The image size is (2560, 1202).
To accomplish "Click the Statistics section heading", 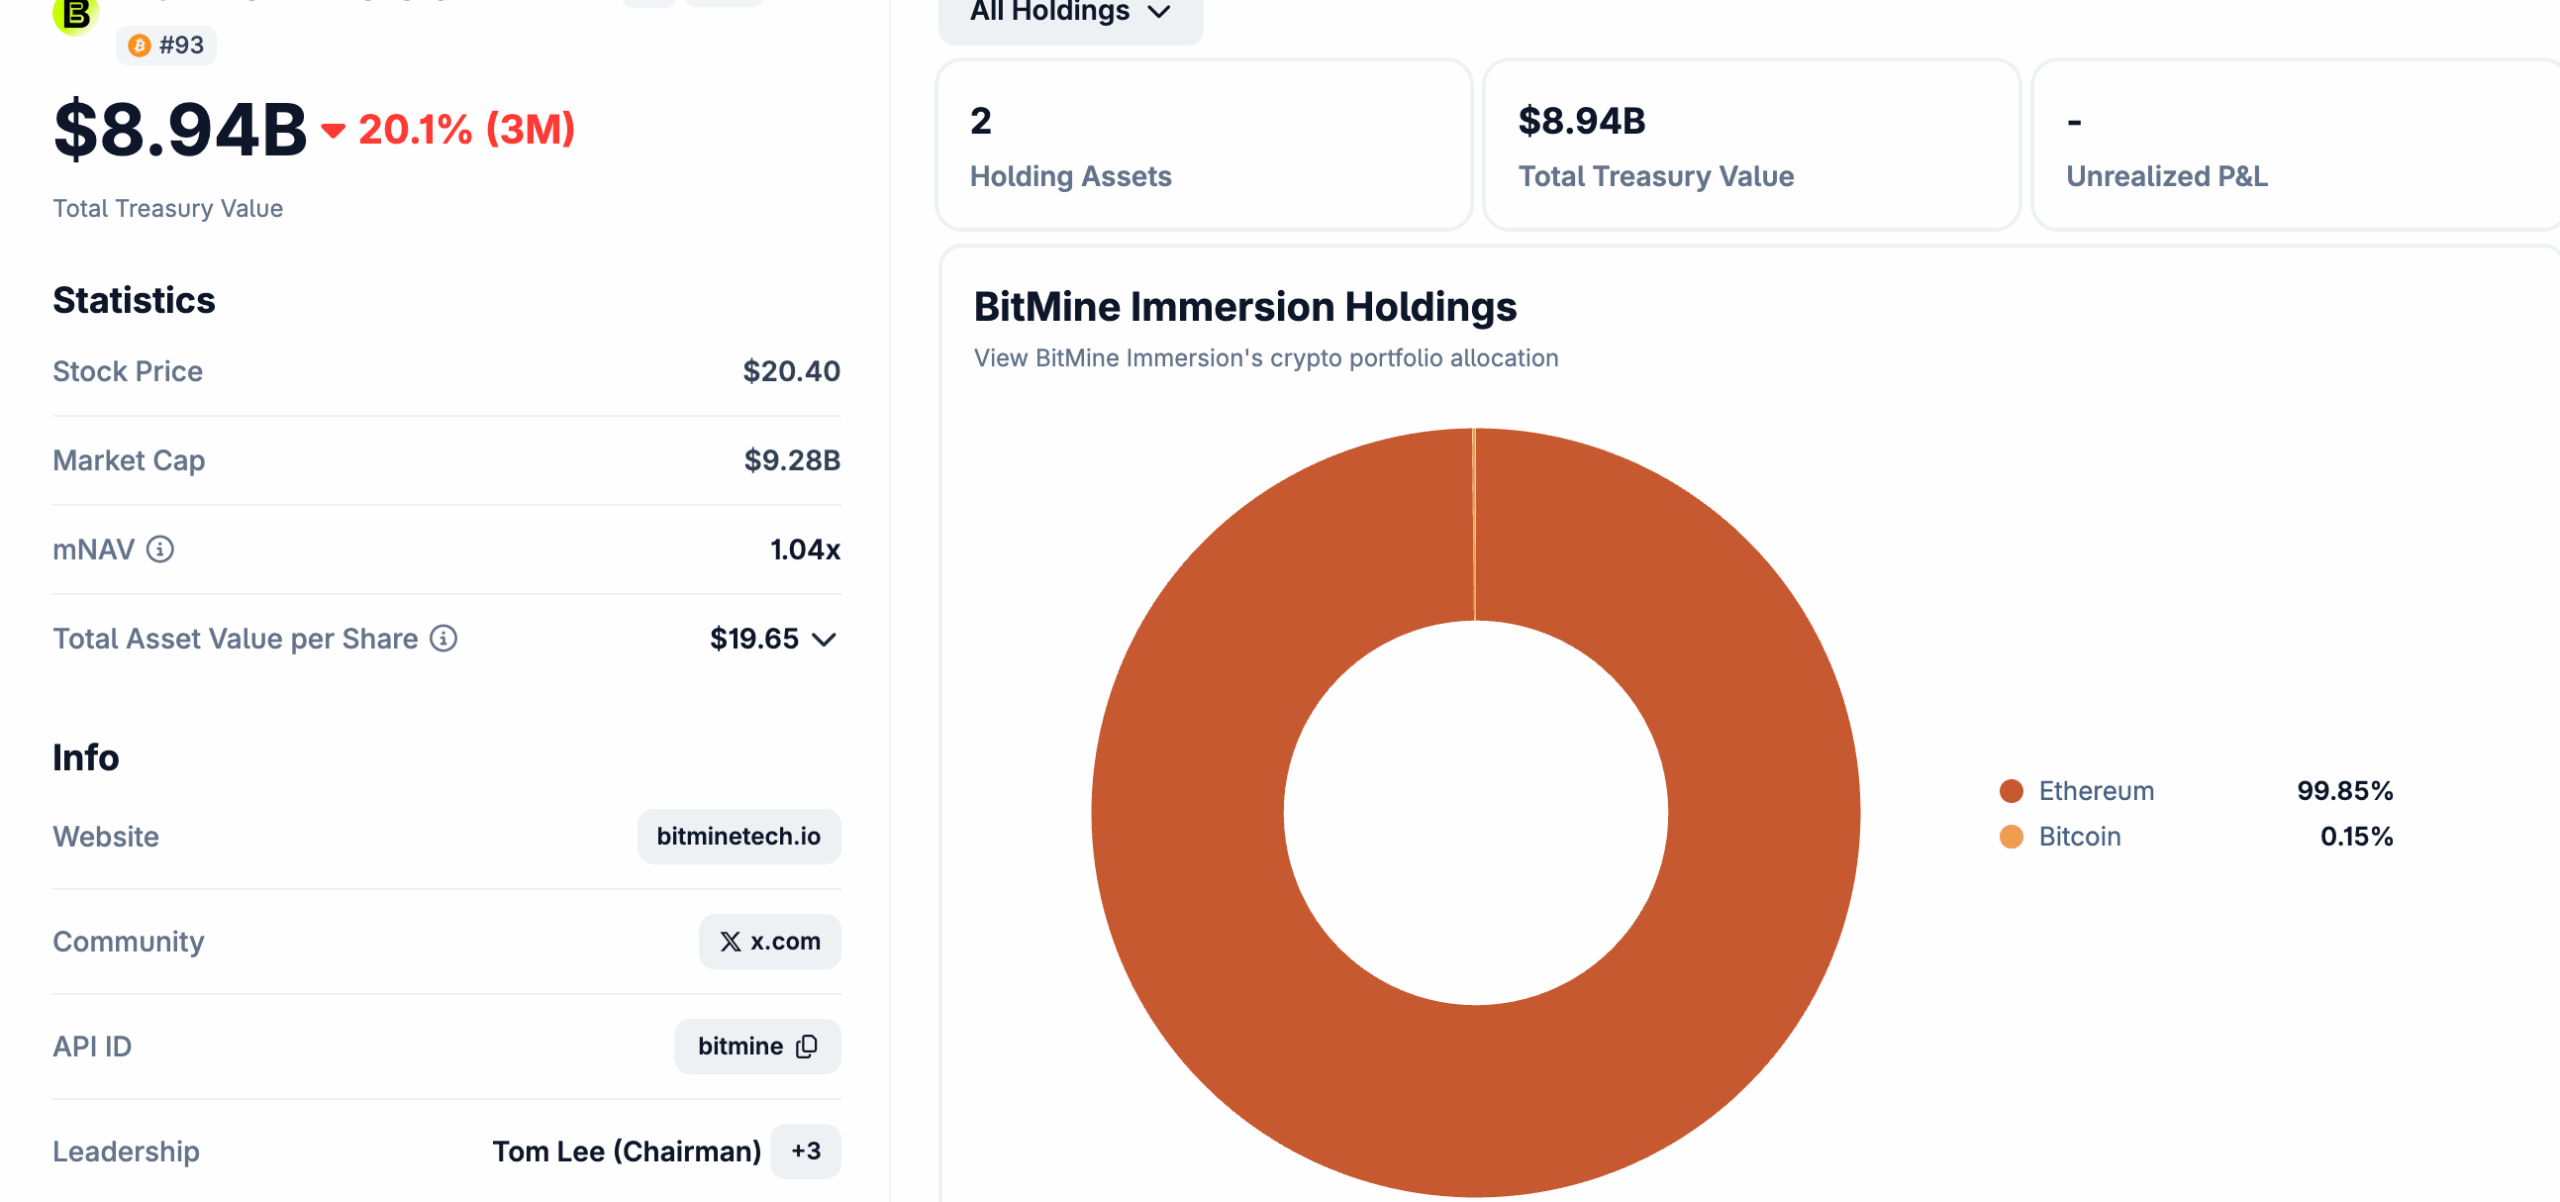I will (x=134, y=300).
